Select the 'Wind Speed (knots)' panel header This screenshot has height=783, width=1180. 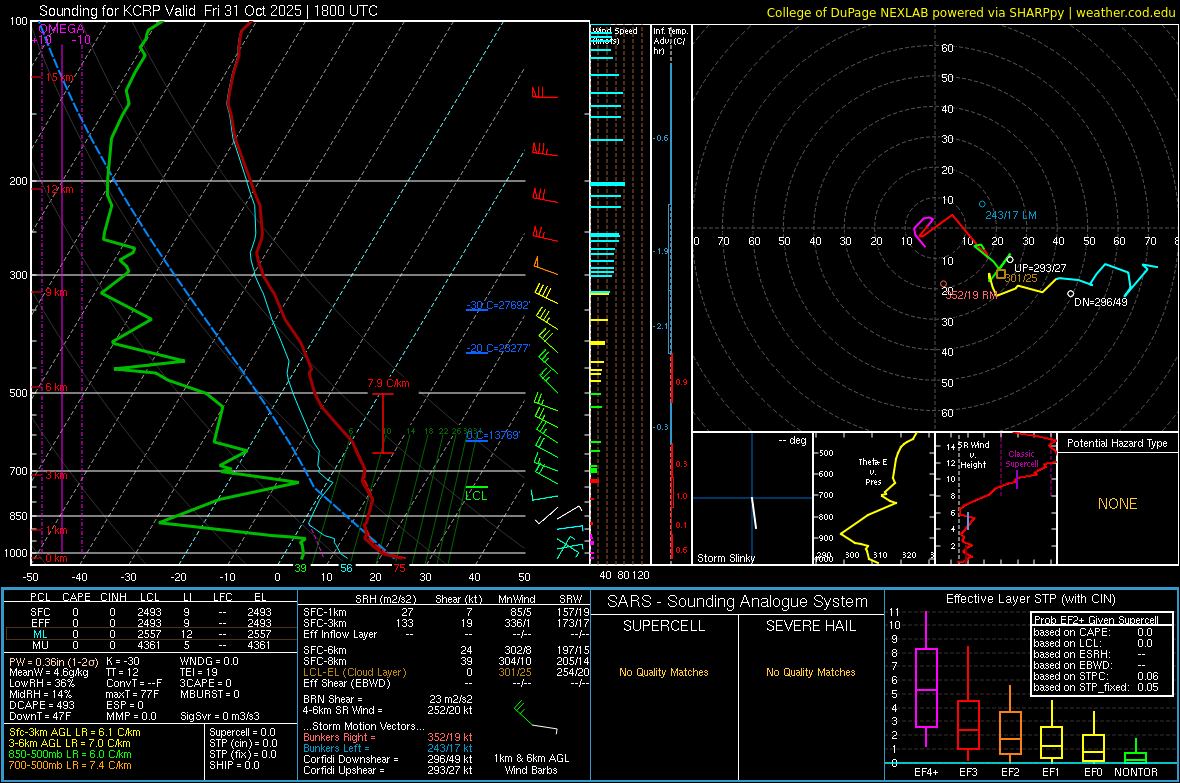click(614, 35)
